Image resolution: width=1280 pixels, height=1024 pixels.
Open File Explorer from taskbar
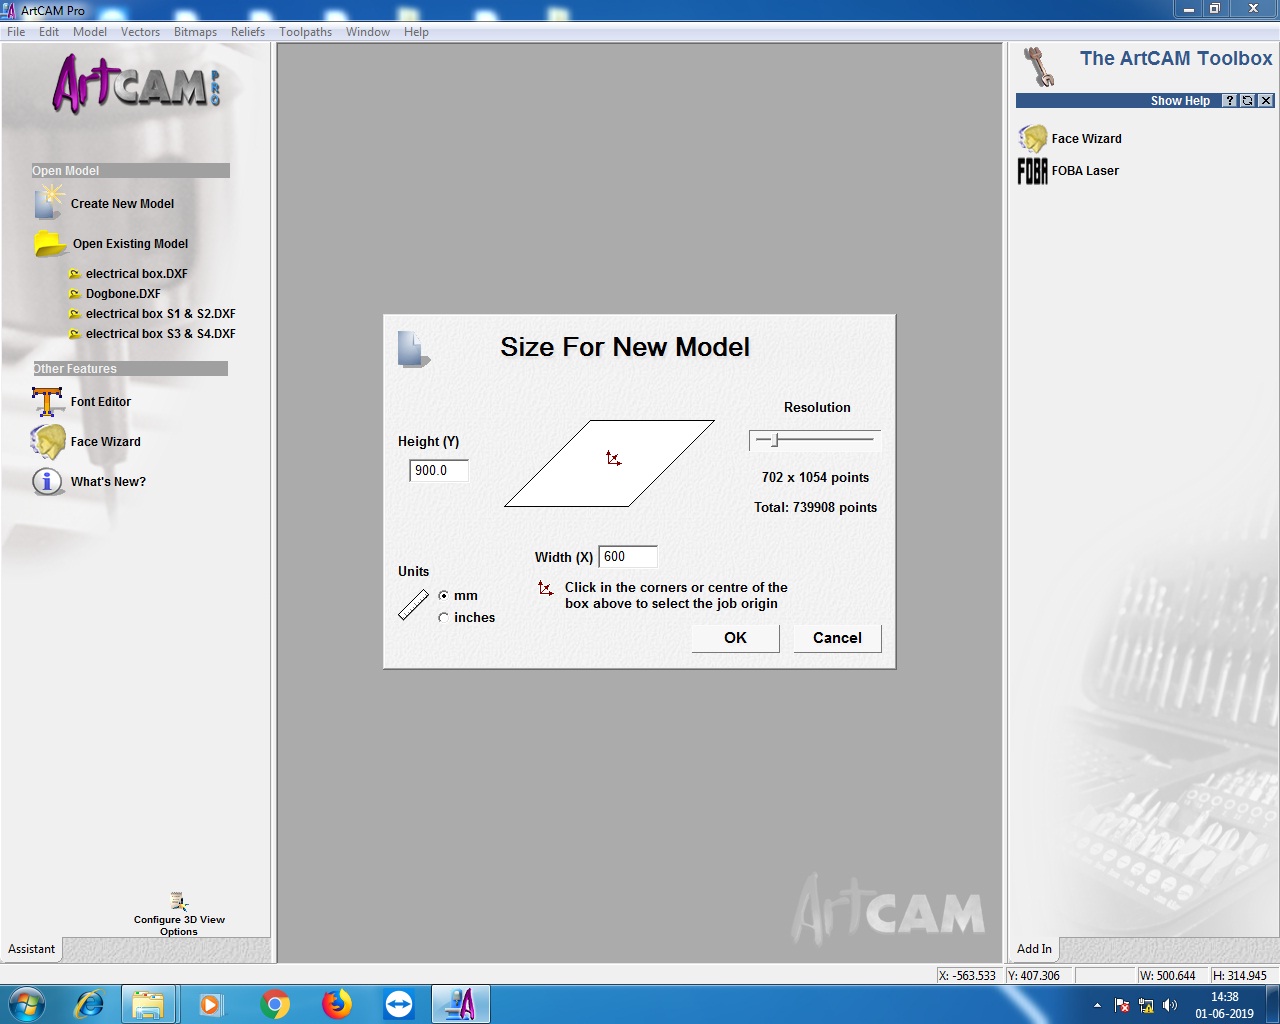point(148,1004)
